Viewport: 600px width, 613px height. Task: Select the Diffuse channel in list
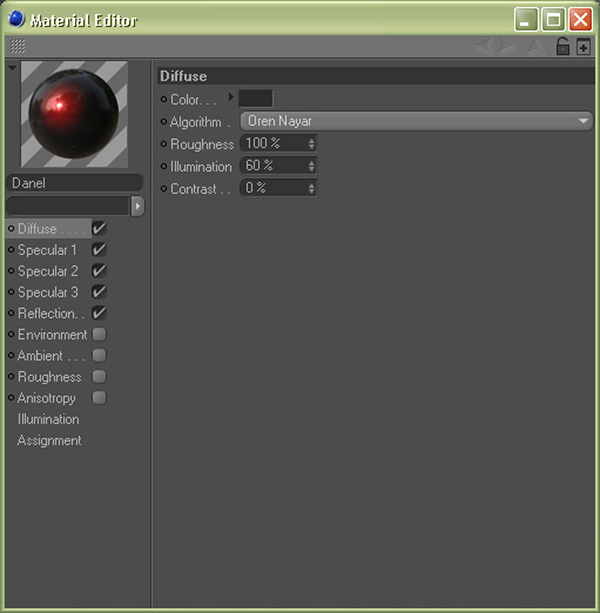pyautogui.click(x=48, y=229)
